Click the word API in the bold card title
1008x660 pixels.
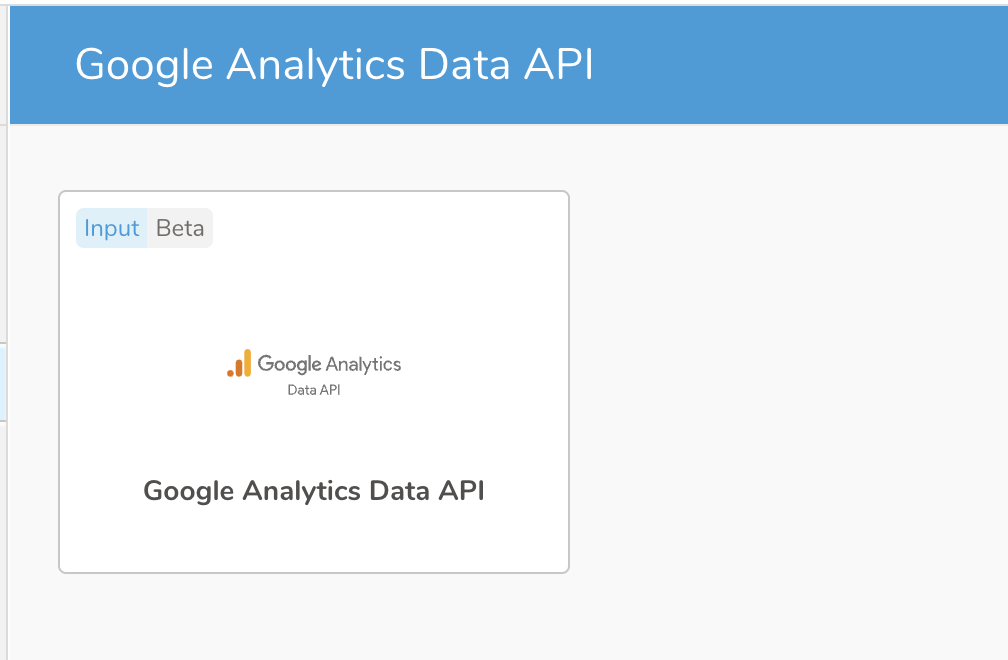pyautogui.click(x=463, y=491)
